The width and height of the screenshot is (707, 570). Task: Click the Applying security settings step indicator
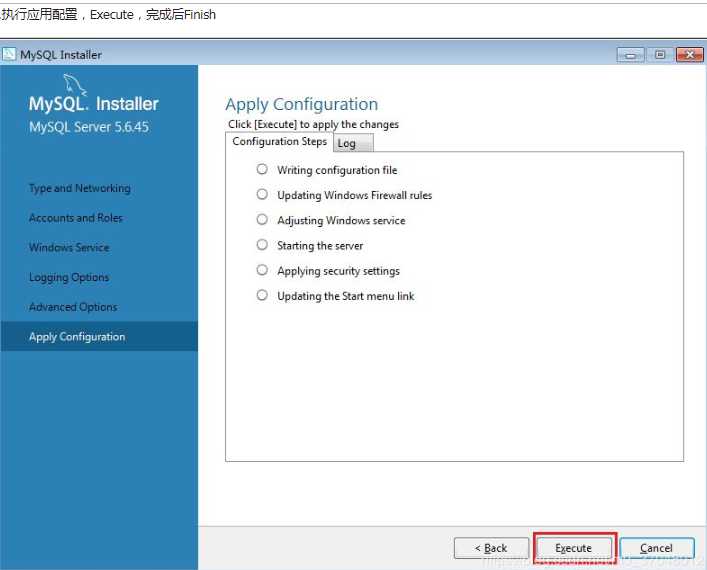262,270
